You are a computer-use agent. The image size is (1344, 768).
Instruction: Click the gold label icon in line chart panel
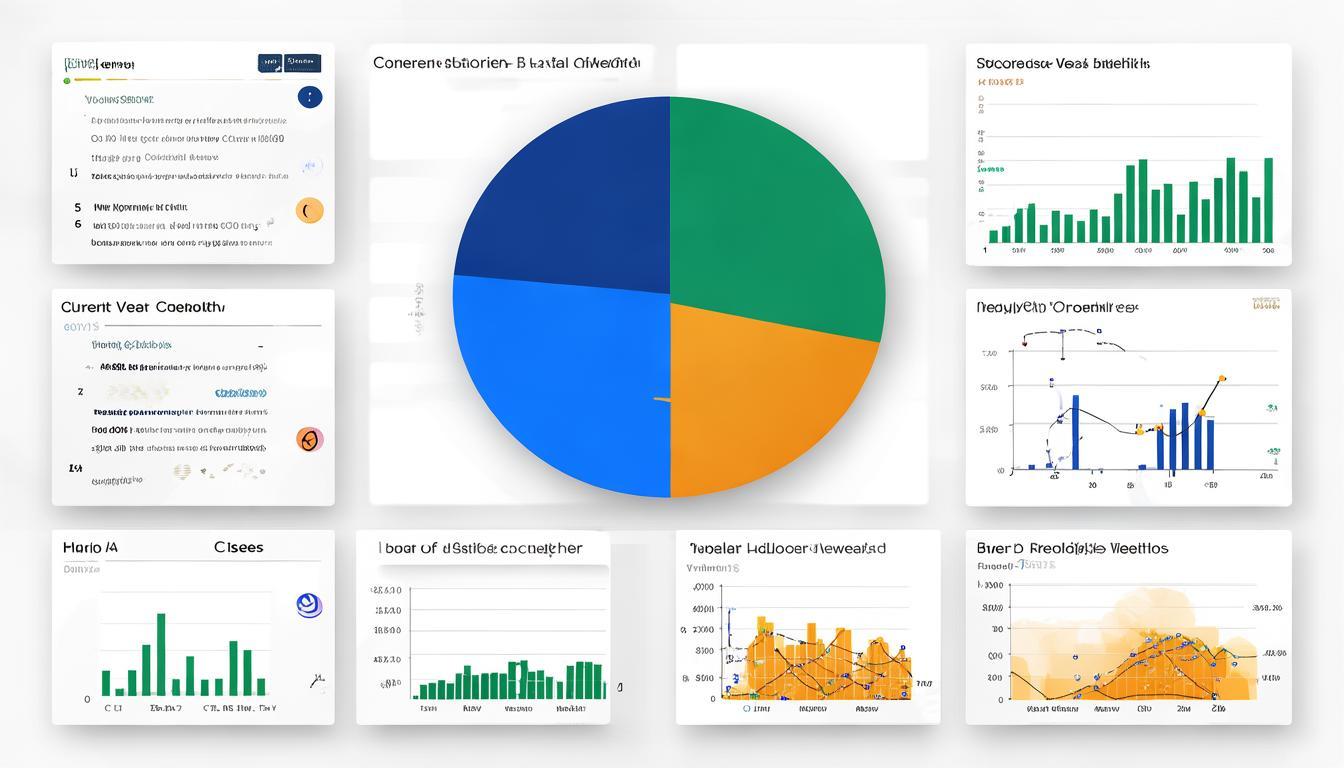[x=1264, y=304]
